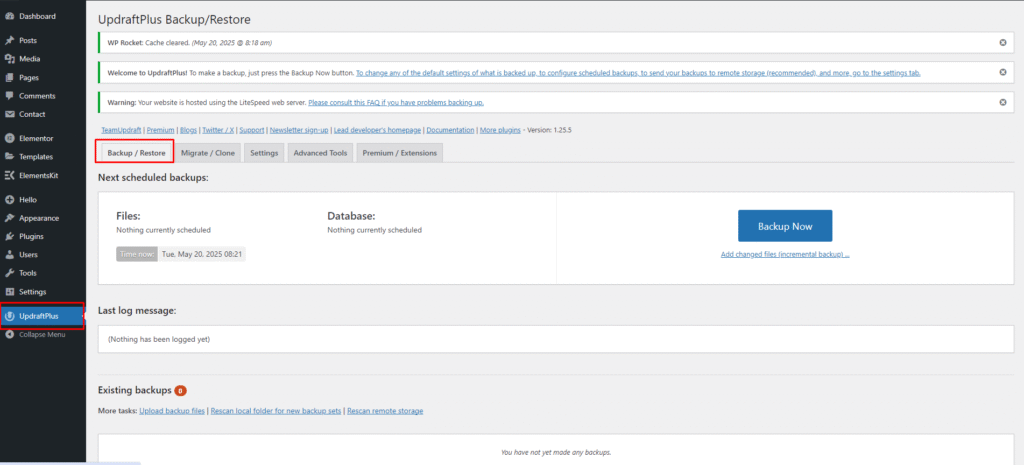Click Rescan local folder for new backup sets

click(276, 411)
